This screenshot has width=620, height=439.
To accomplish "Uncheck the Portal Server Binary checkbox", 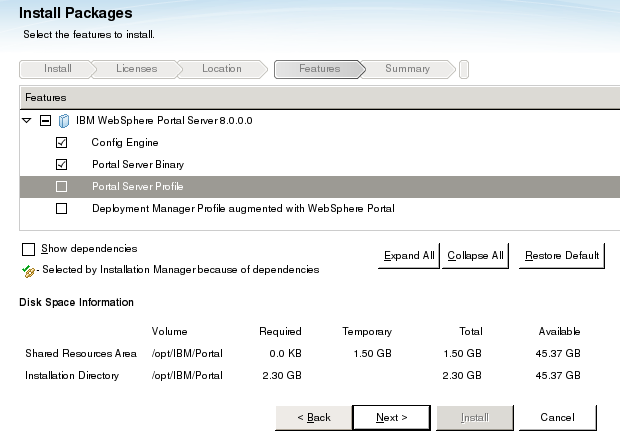I will click(x=61, y=165).
